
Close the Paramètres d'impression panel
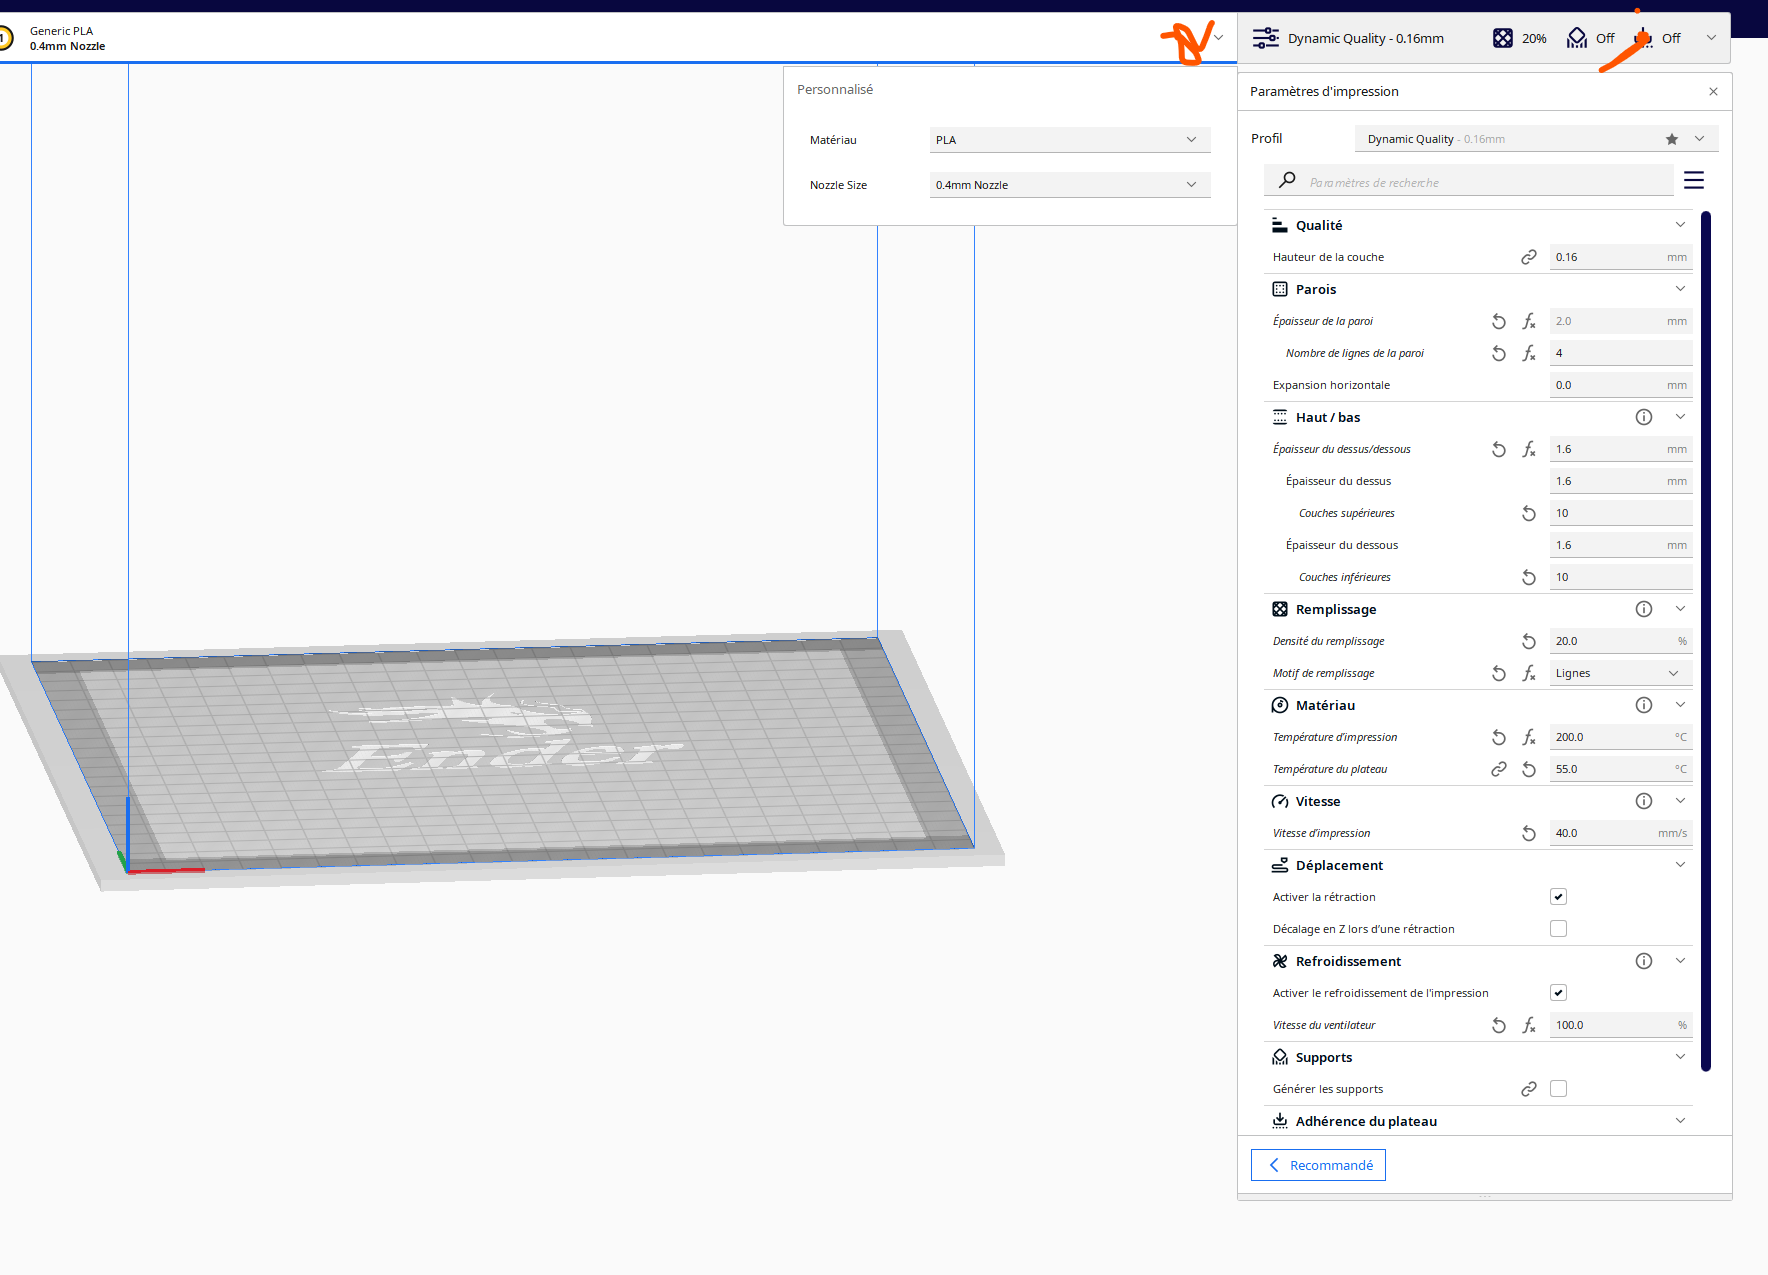[1713, 92]
